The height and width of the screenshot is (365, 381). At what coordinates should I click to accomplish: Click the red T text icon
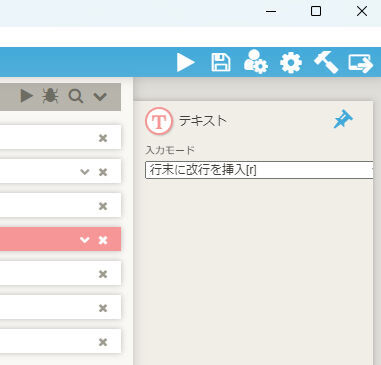pyautogui.click(x=159, y=121)
